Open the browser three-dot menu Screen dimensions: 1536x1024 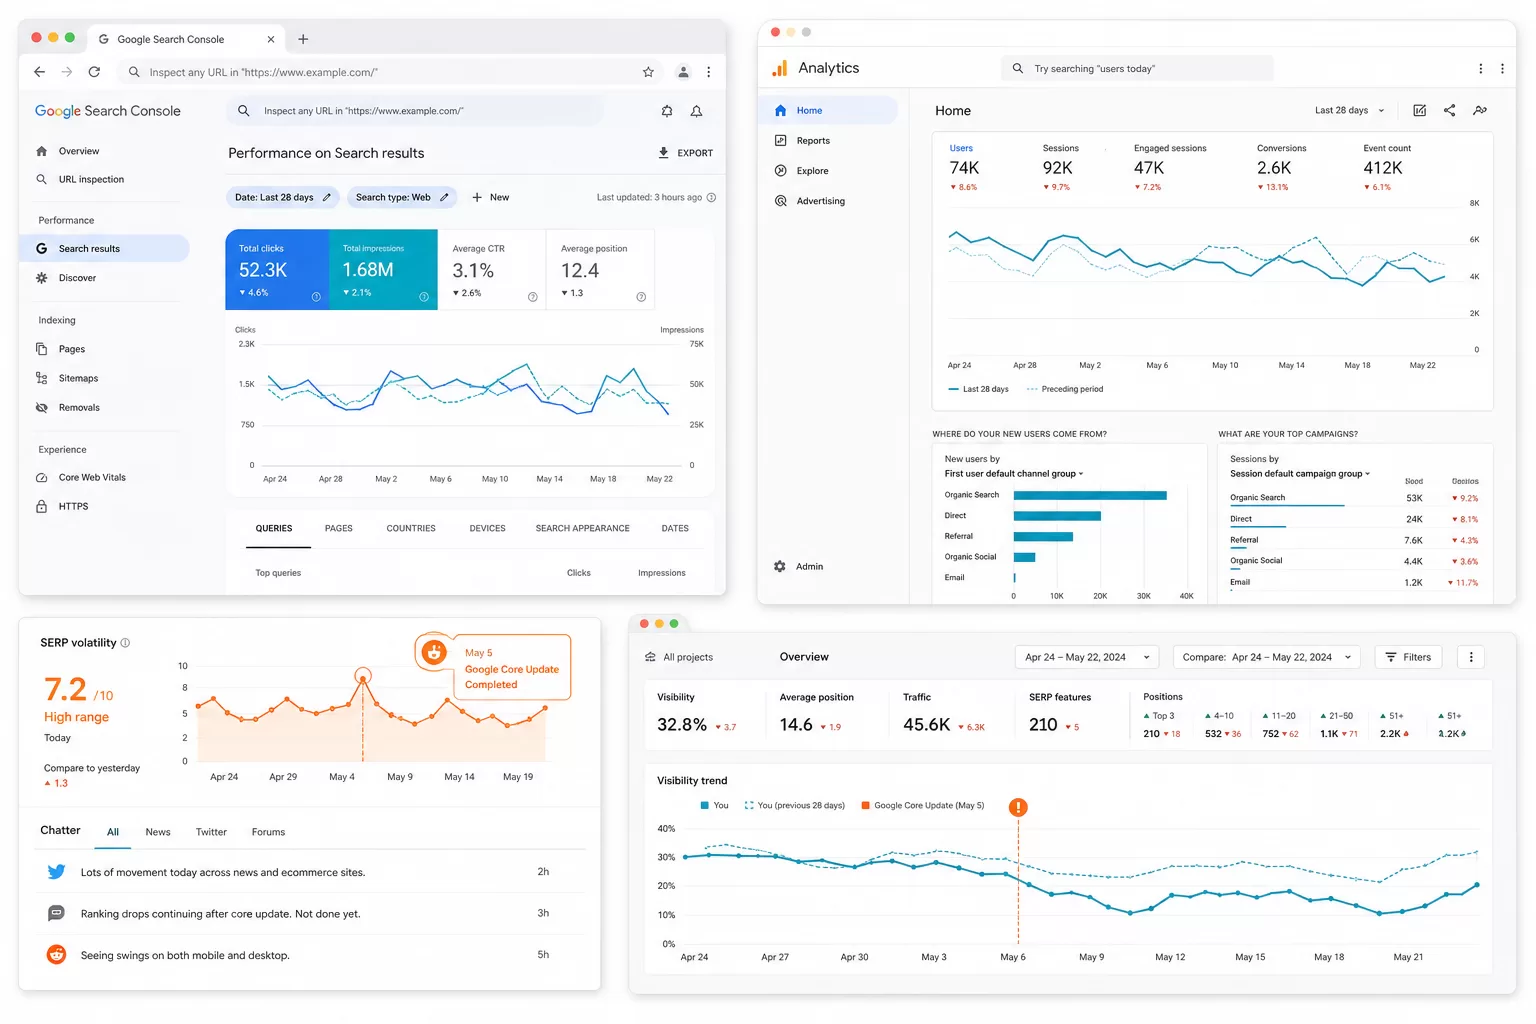pos(708,72)
